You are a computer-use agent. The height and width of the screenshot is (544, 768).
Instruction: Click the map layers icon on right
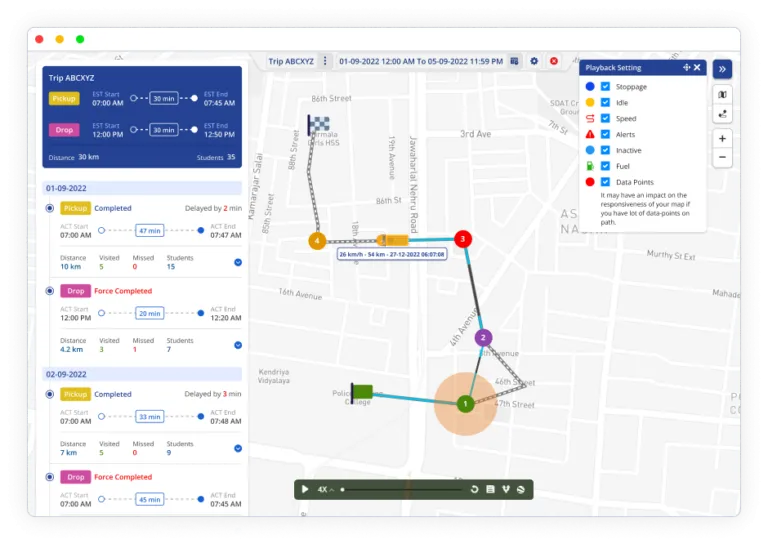coord(722,94)
